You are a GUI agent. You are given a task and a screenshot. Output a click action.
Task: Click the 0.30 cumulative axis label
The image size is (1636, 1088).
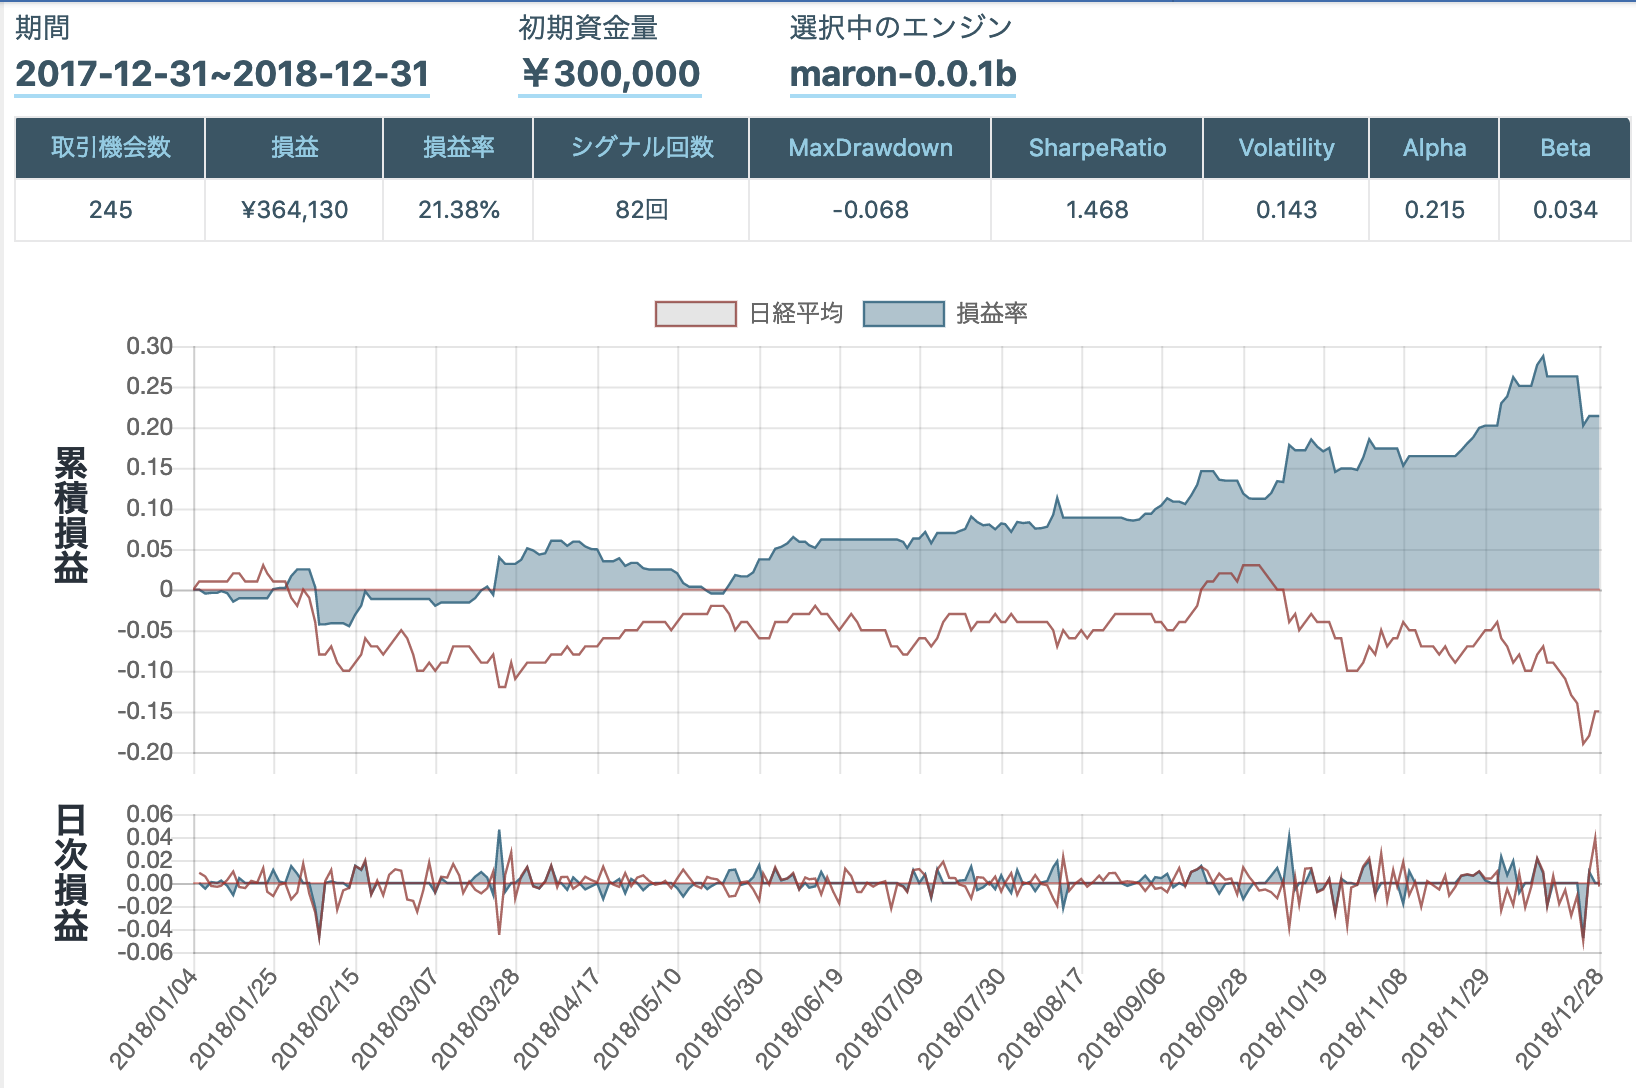pos(150,347)
